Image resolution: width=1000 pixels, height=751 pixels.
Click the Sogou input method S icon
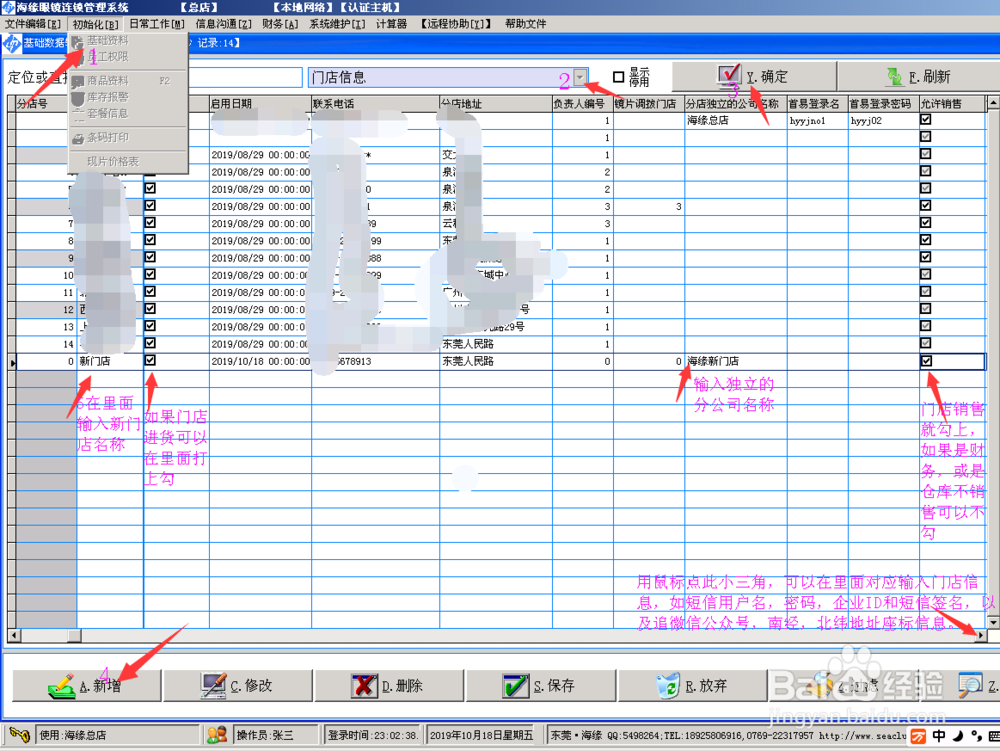click(918, 736)
